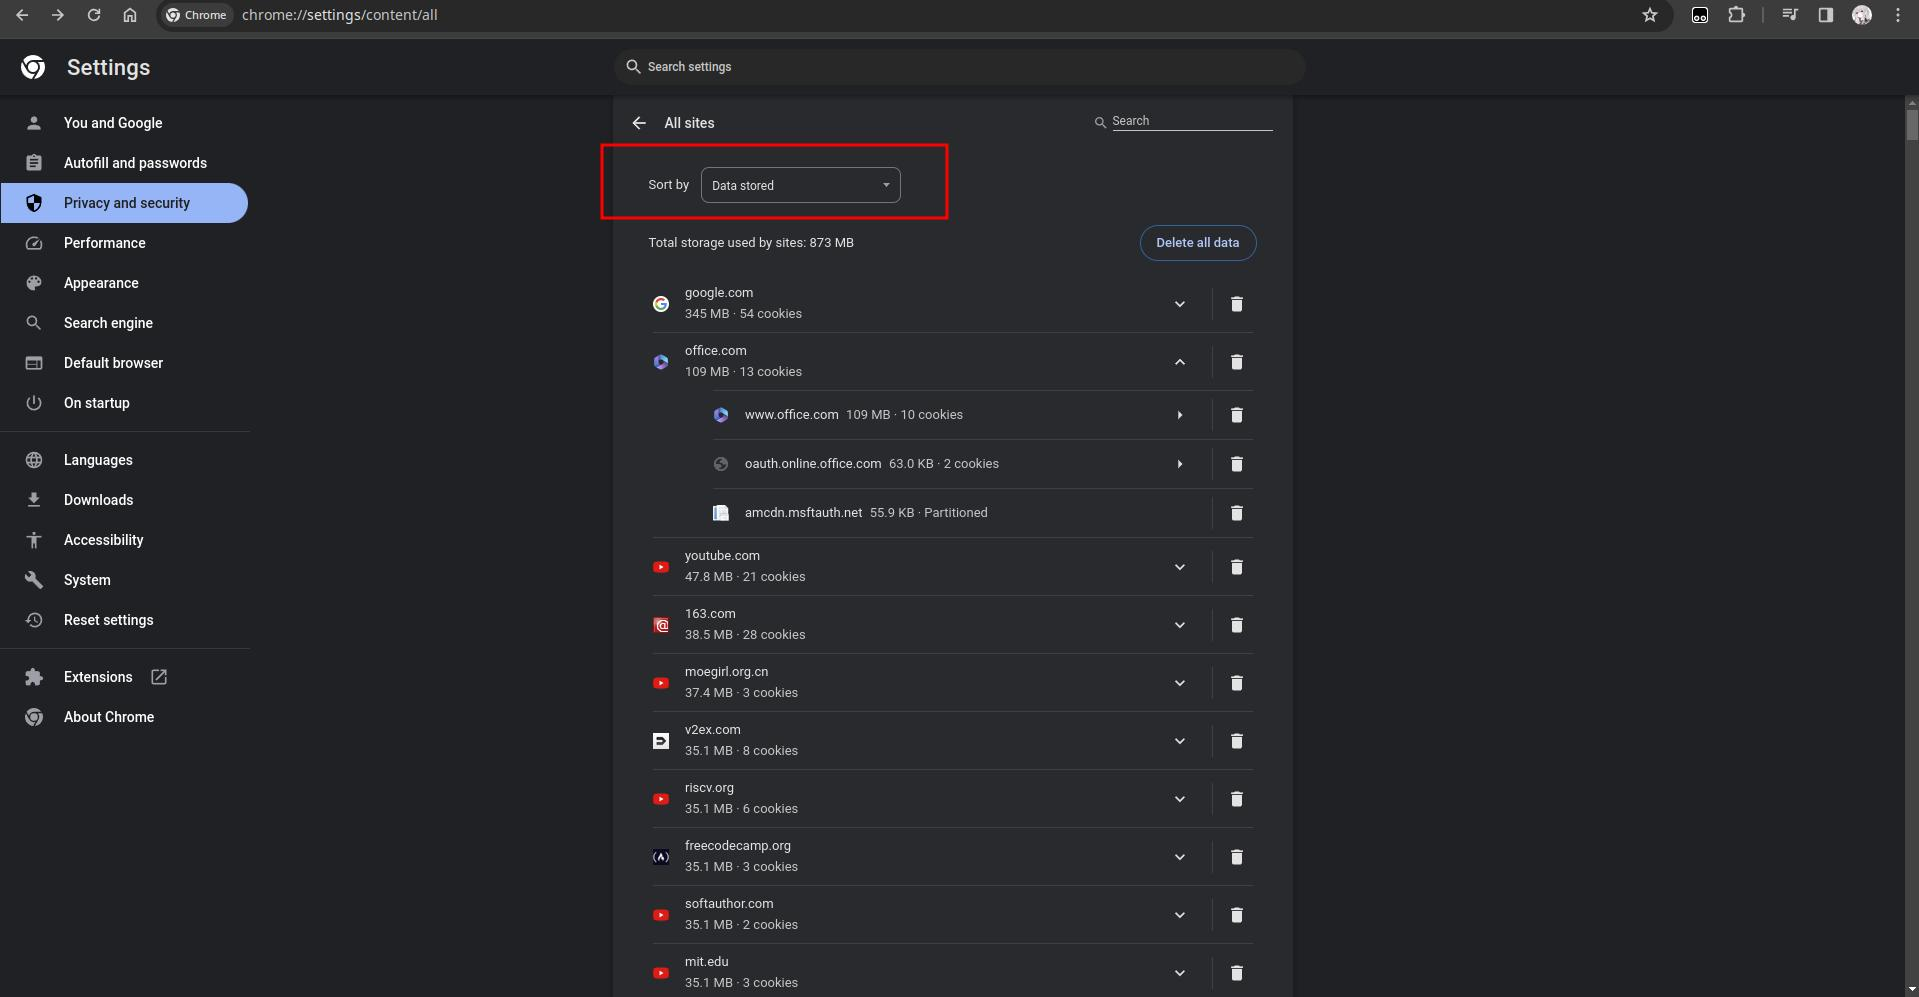Expand the youtube.com site entry
The image size is (1919, 997).
click(x=1180, y=567)
